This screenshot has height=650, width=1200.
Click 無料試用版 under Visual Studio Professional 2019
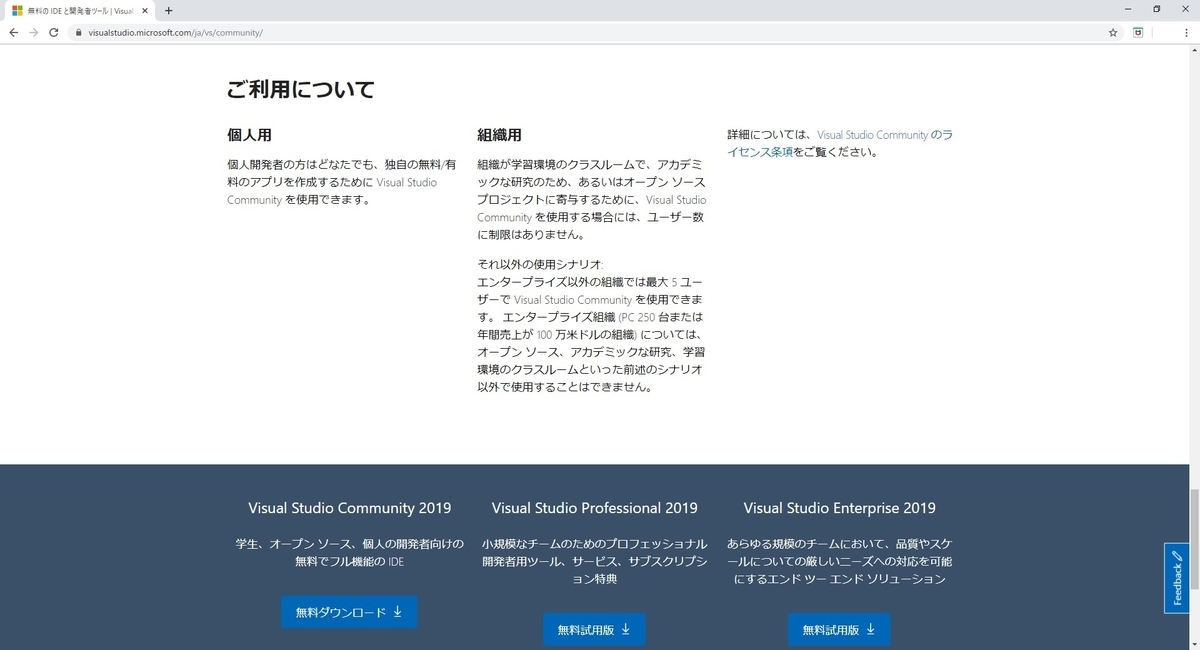594,630
